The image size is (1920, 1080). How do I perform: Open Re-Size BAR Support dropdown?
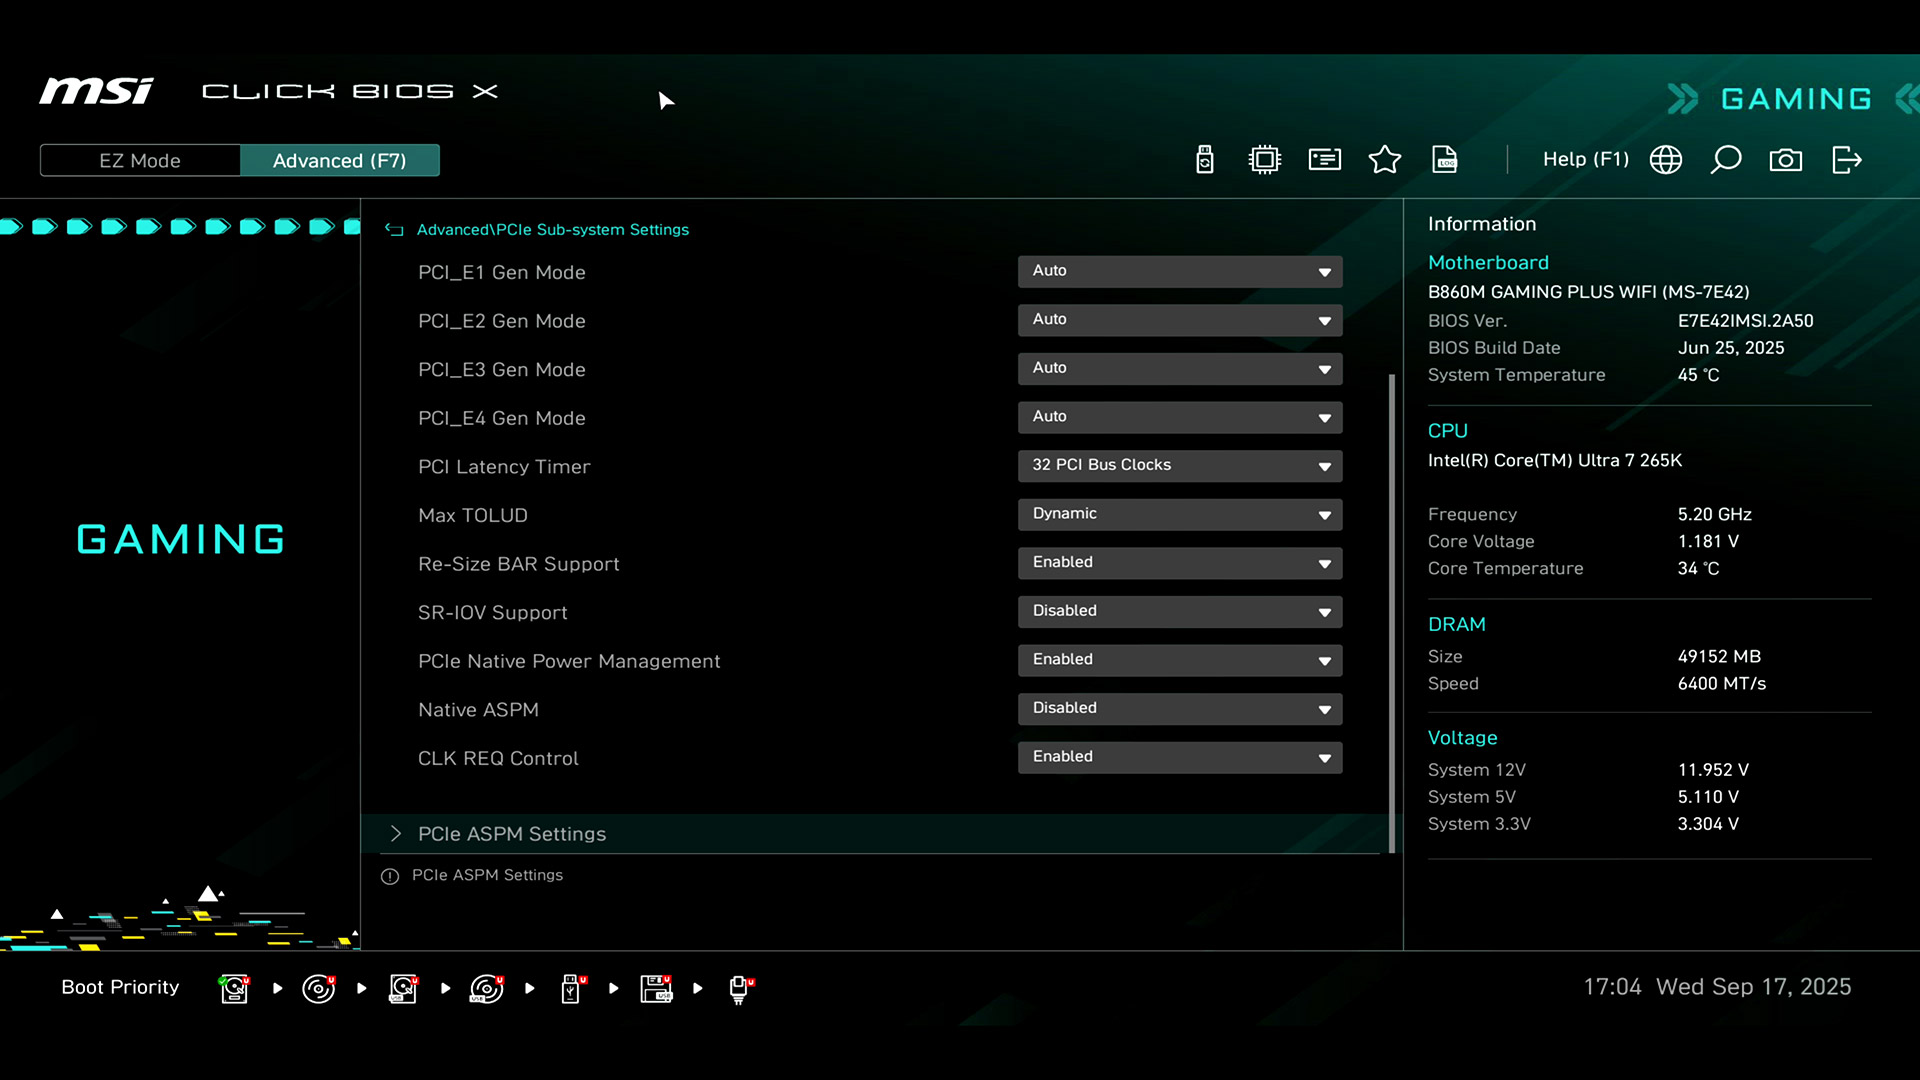click(1180, 563)
